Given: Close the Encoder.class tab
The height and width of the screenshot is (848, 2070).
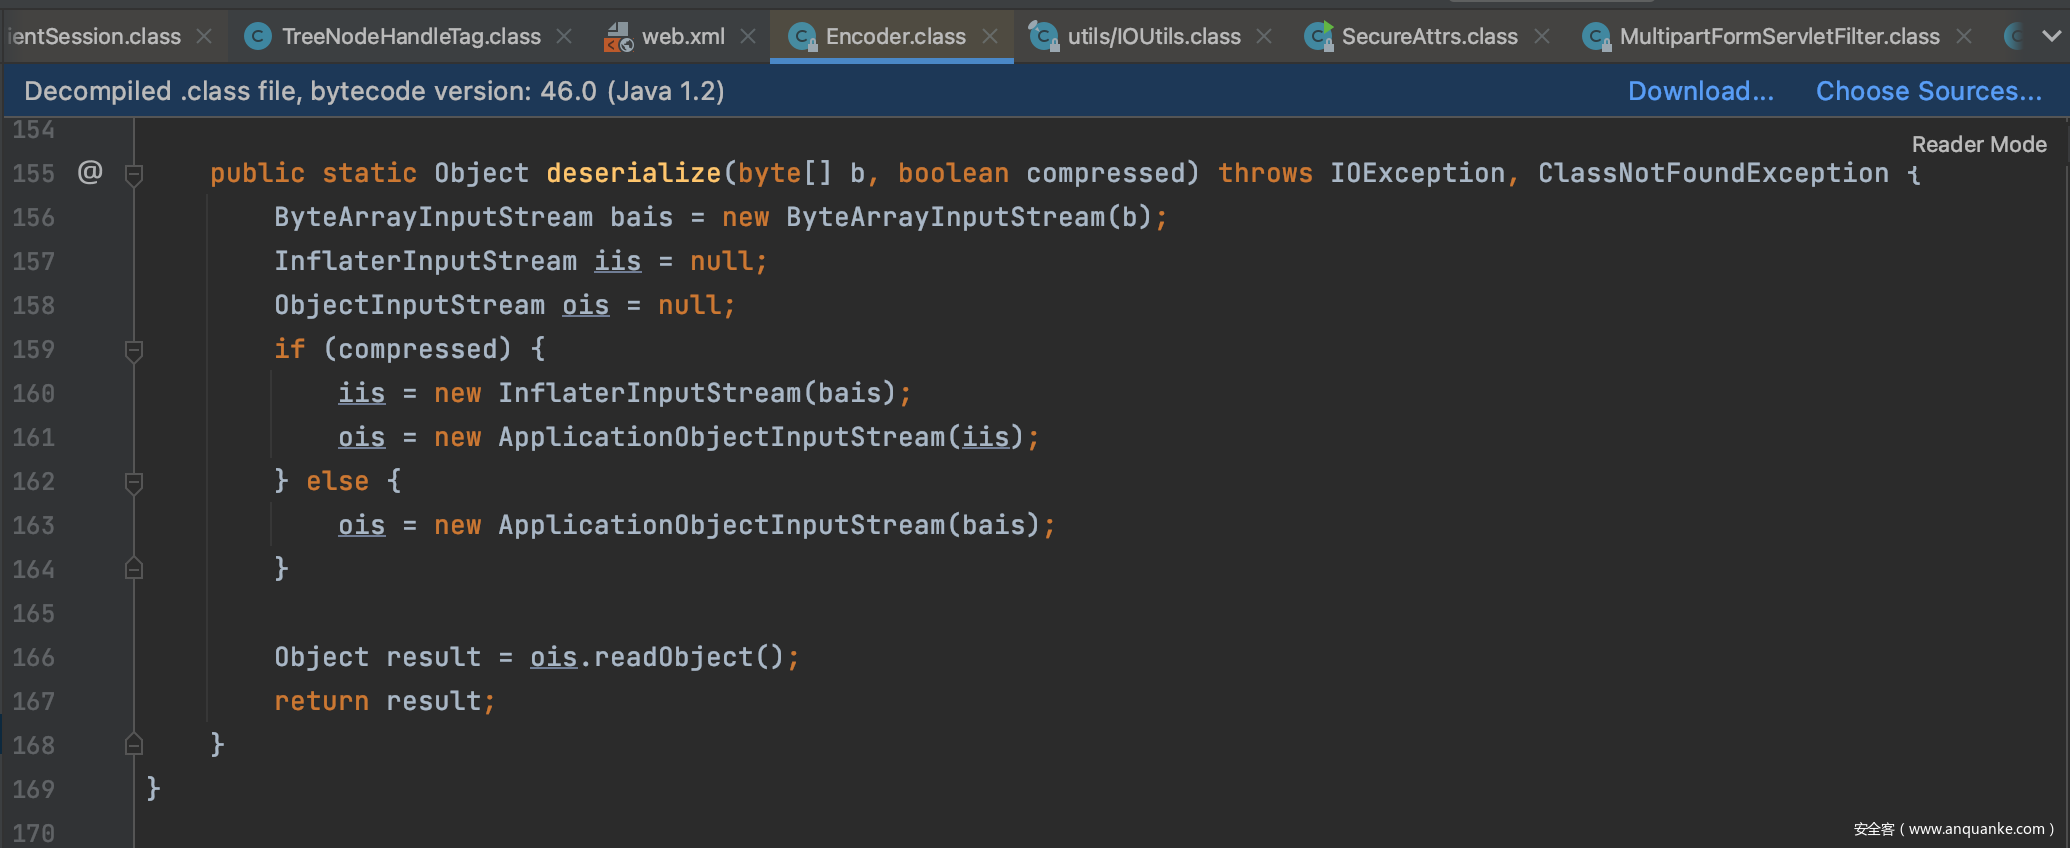Looking at the screenshot, I should (x=990, y=37).
